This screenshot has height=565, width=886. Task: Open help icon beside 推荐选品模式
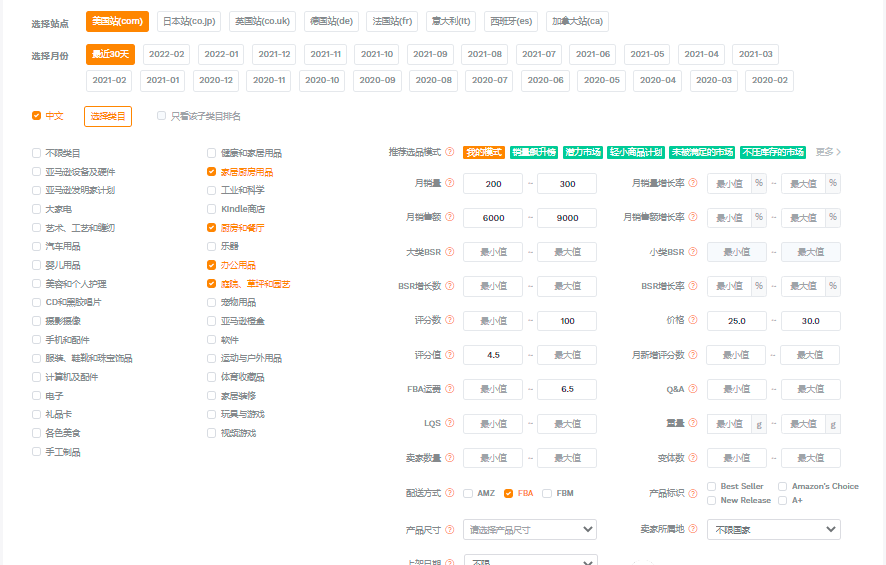pos(450,152)
